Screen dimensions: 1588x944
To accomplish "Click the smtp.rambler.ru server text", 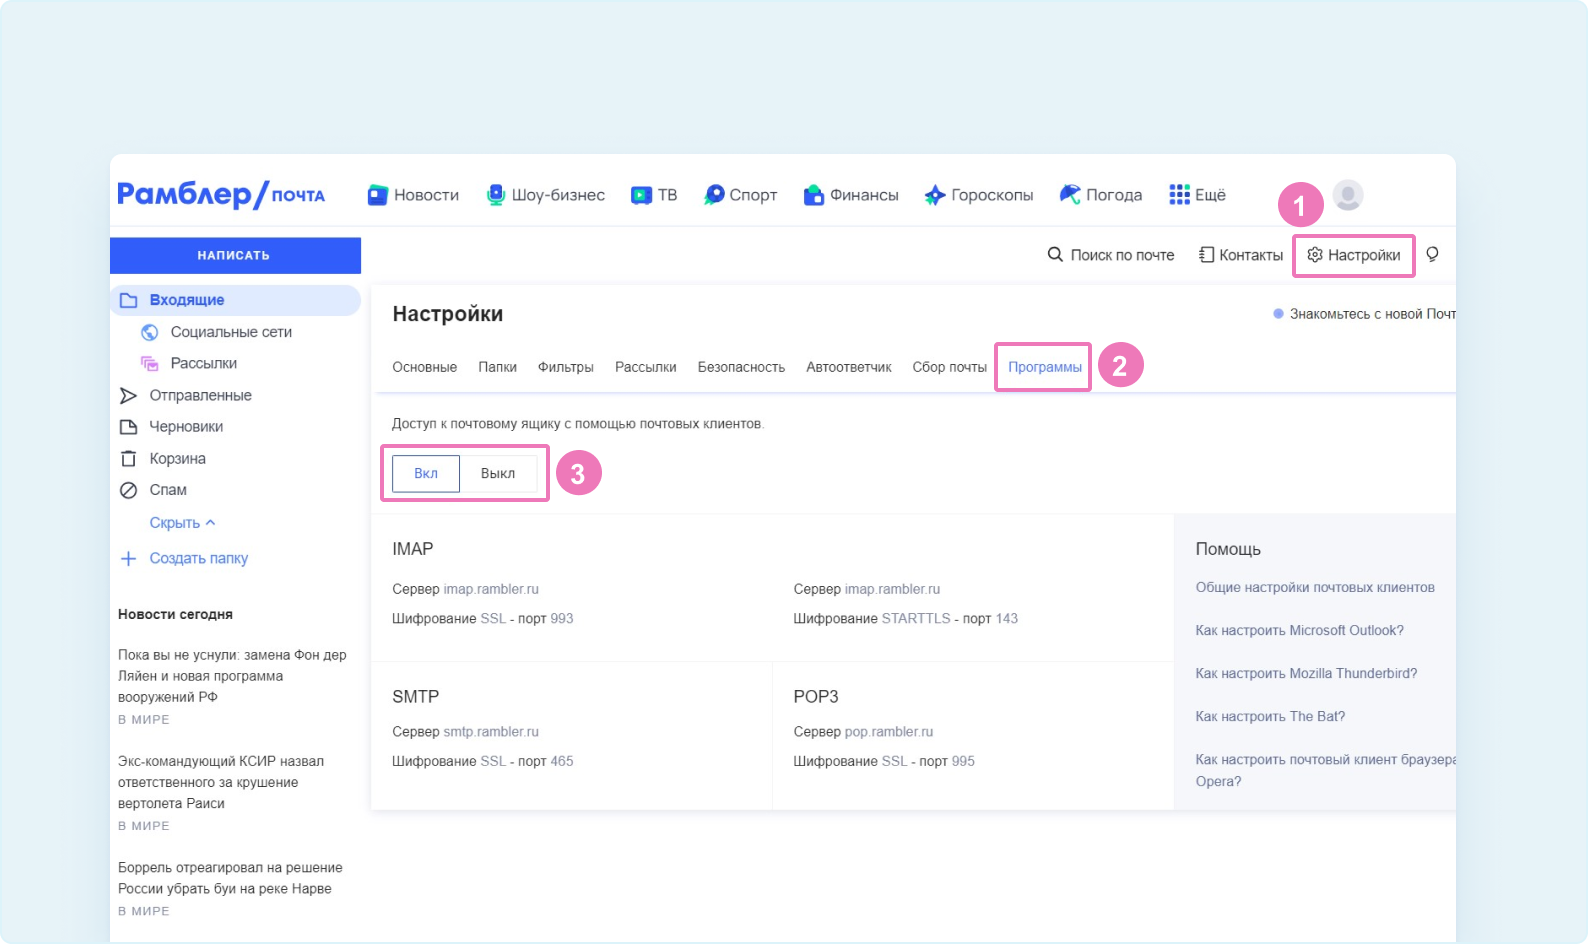I will click(x=491, y=732).
